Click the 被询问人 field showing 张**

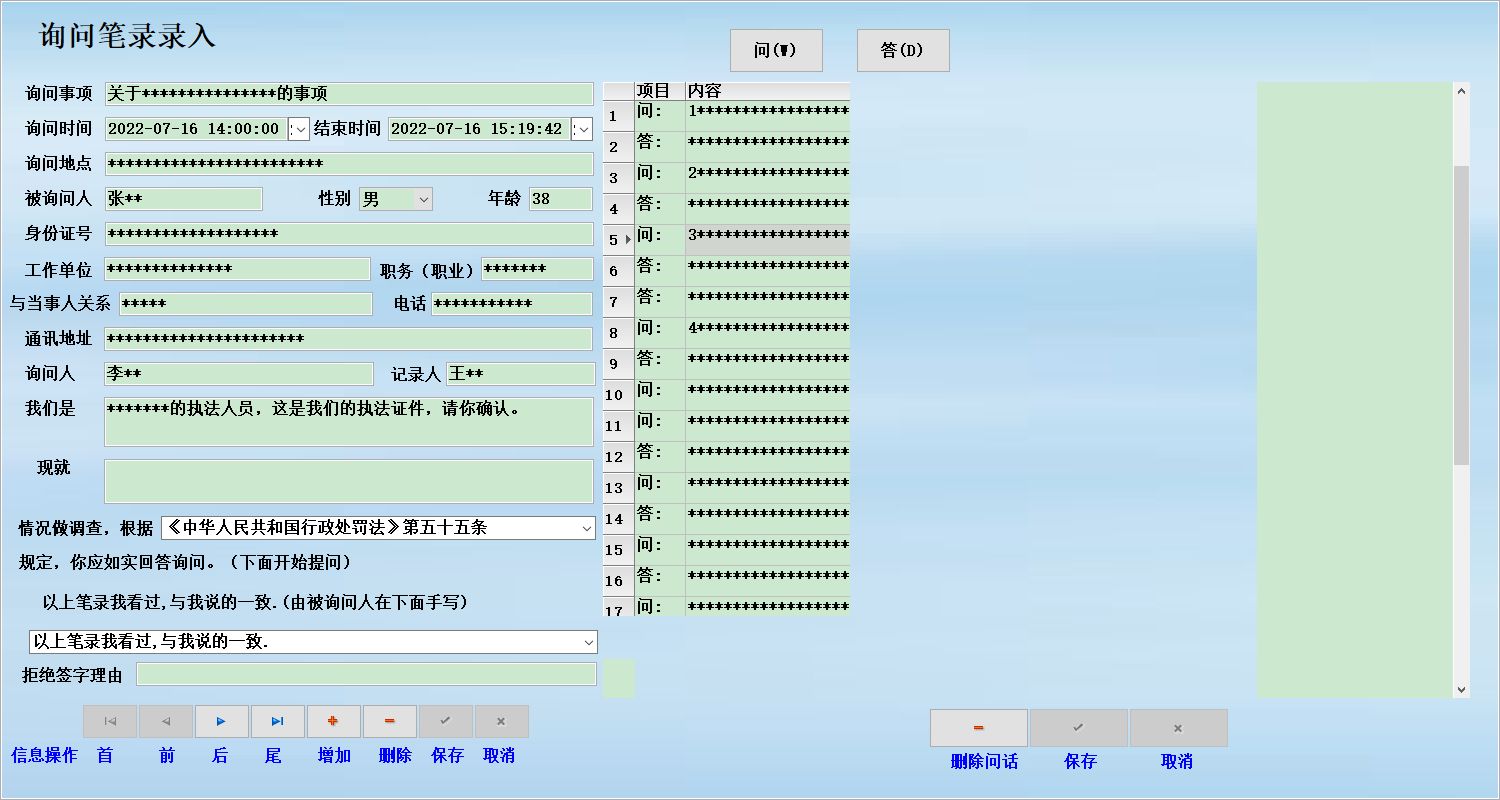point(183,199)
